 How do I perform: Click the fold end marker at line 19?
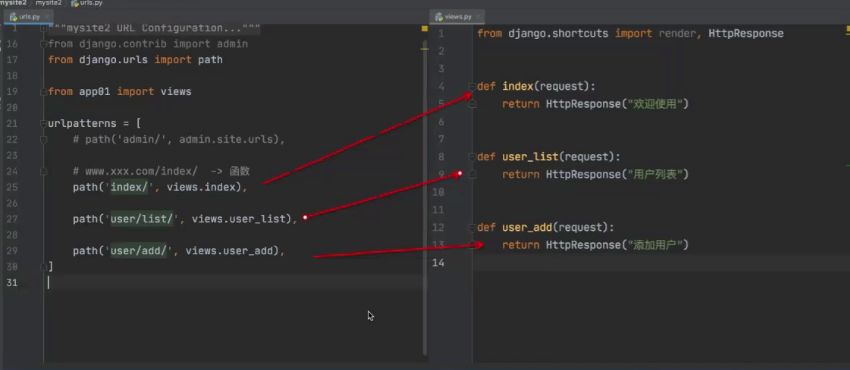click(43, 92)
